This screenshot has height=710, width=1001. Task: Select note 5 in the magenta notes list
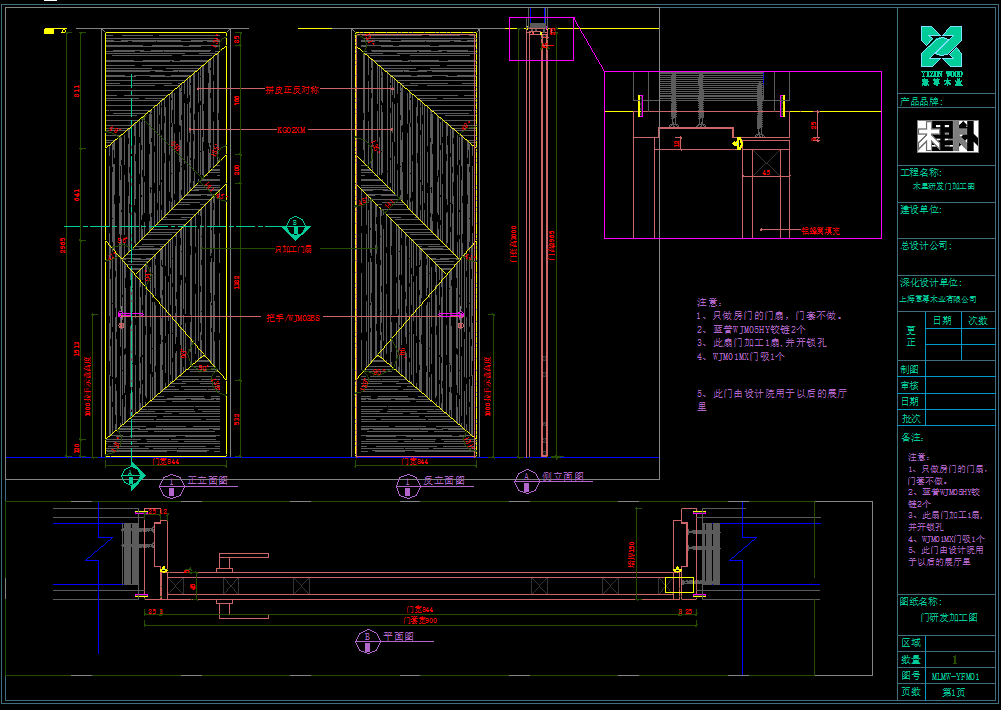pyautogui.click(x=772, y=400)
